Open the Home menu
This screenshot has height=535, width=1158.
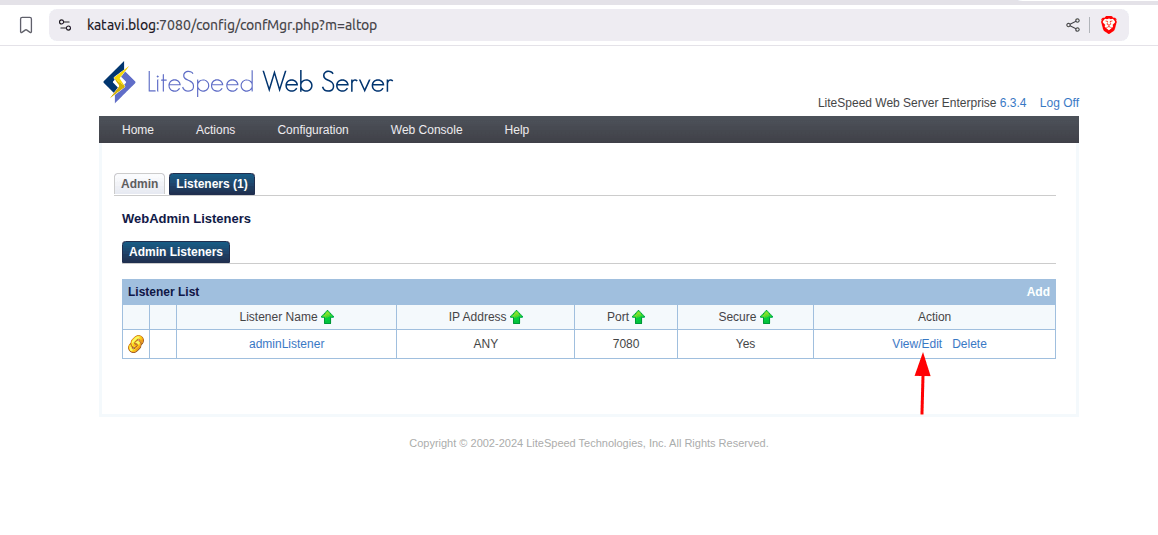138,130
